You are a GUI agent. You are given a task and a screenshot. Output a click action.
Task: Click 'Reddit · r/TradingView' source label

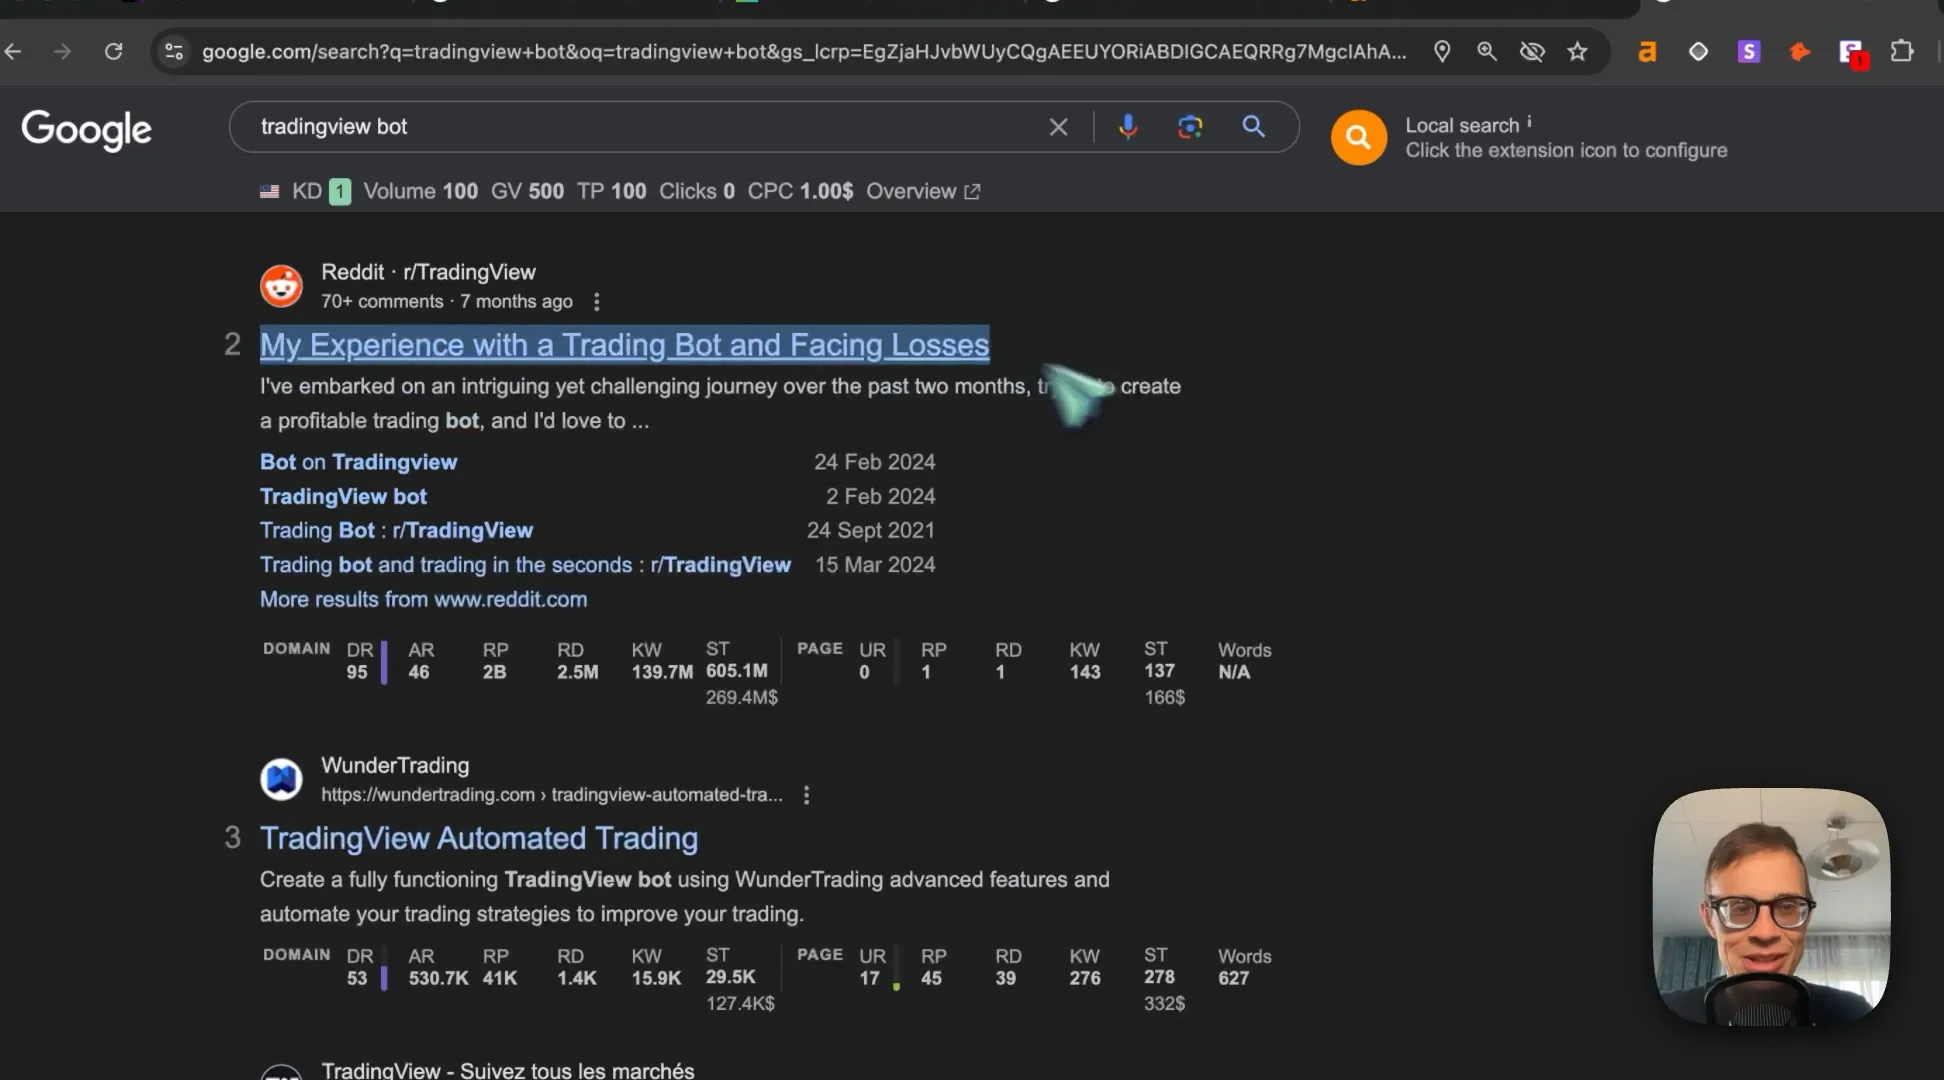coord(428,272)
